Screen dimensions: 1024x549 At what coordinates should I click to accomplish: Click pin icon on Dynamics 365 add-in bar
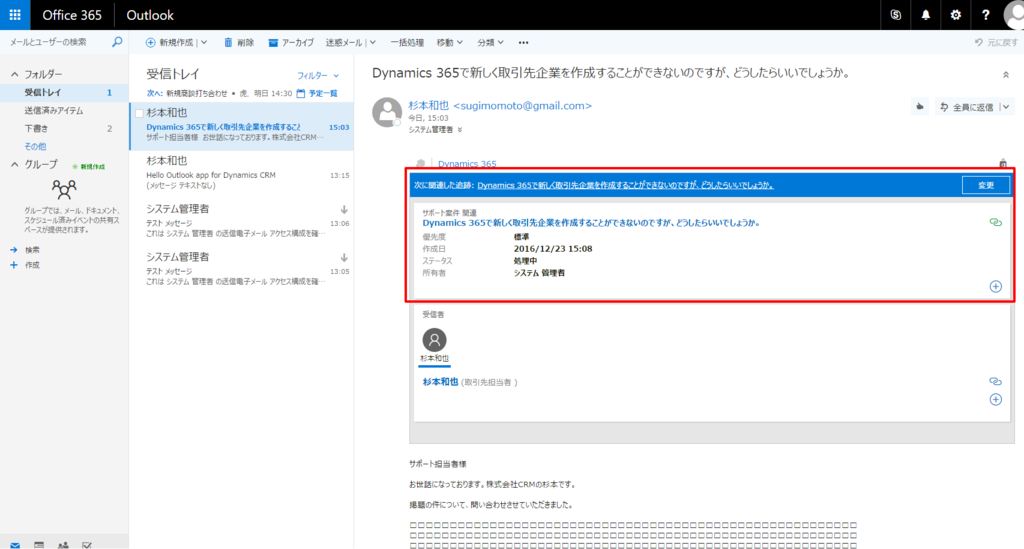tap(1003, 163)
